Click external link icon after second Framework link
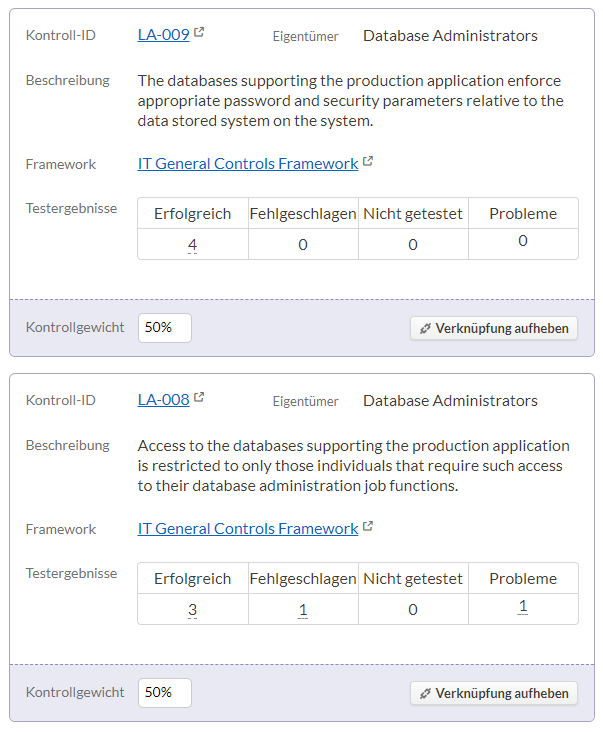 click(x=368, y=526)
